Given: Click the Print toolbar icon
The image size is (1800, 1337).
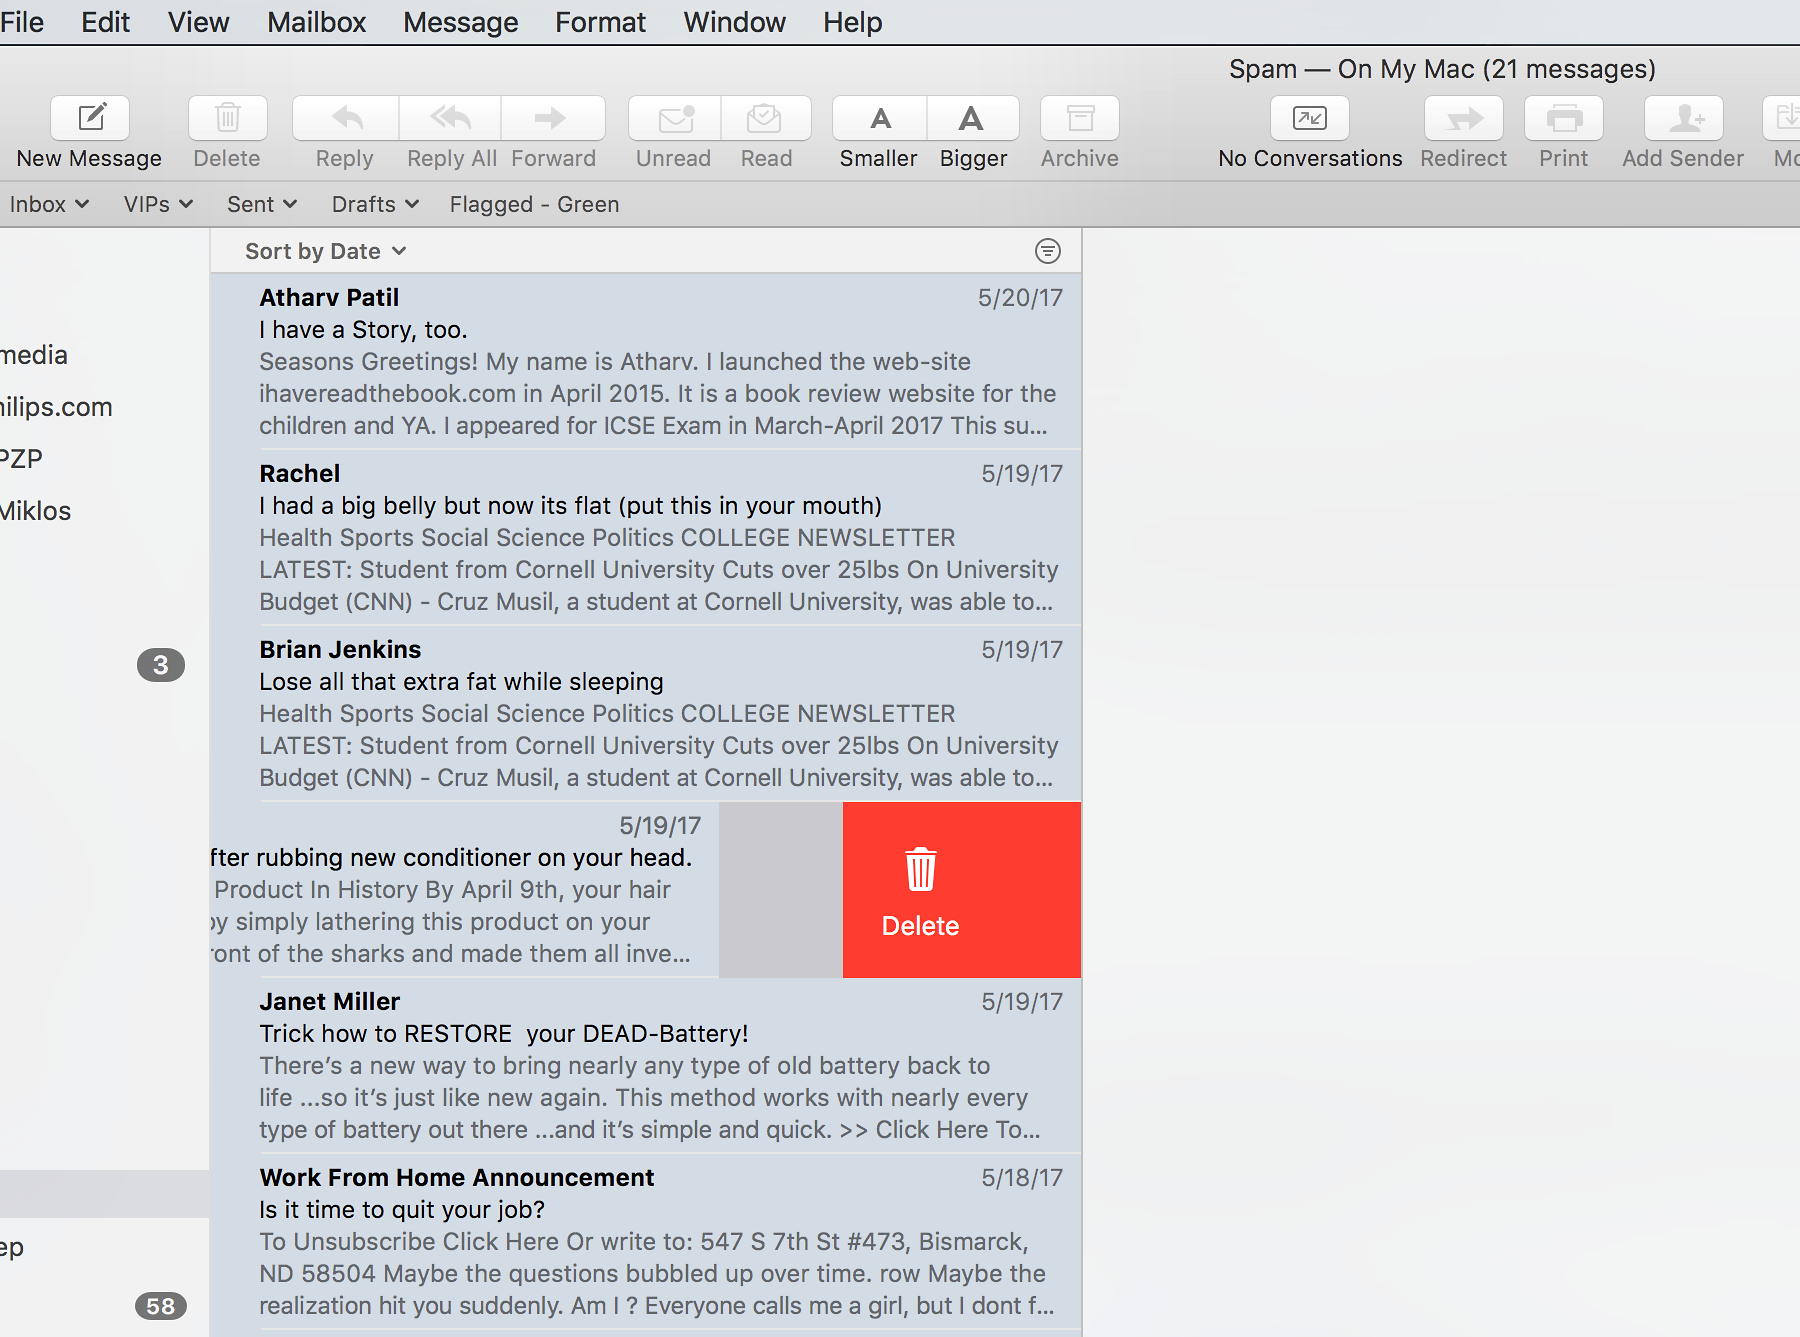Looking at the screenshot, I should coord(1564,119).
